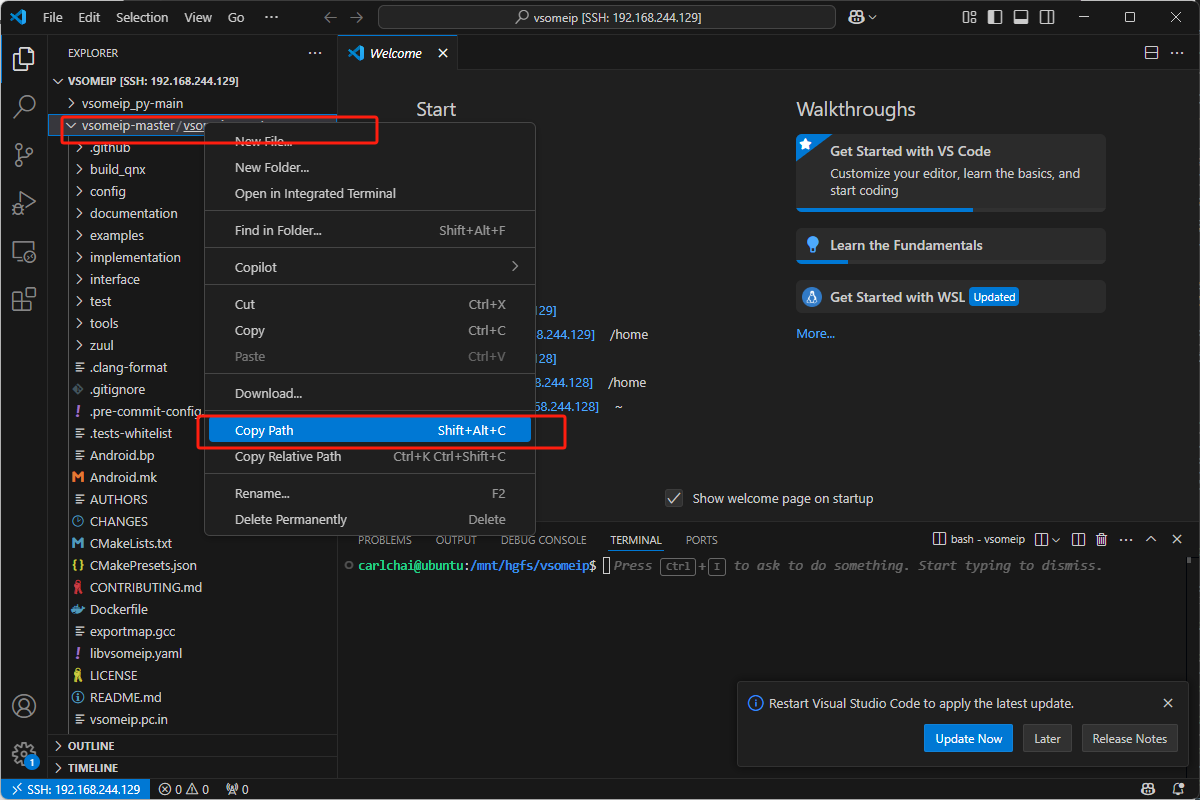The image size is (1200, 800).
Task: Open Explorer Views and More Actions ellipsis
Action: [315, 53]
